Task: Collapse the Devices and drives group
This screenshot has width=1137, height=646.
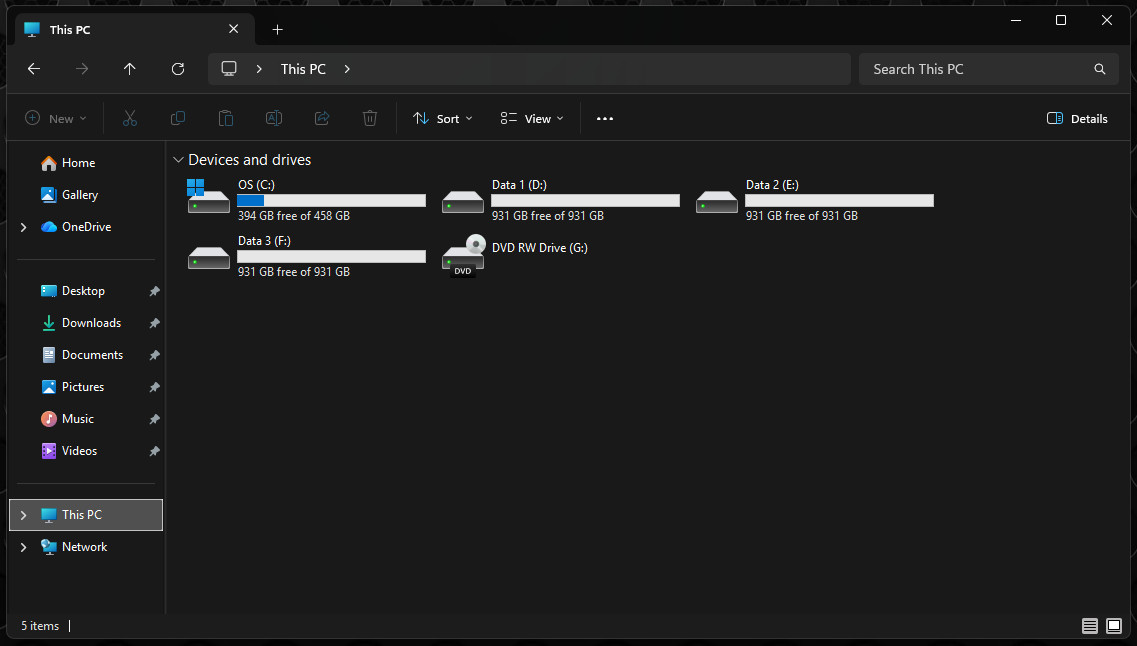Action: click(178, 160)
